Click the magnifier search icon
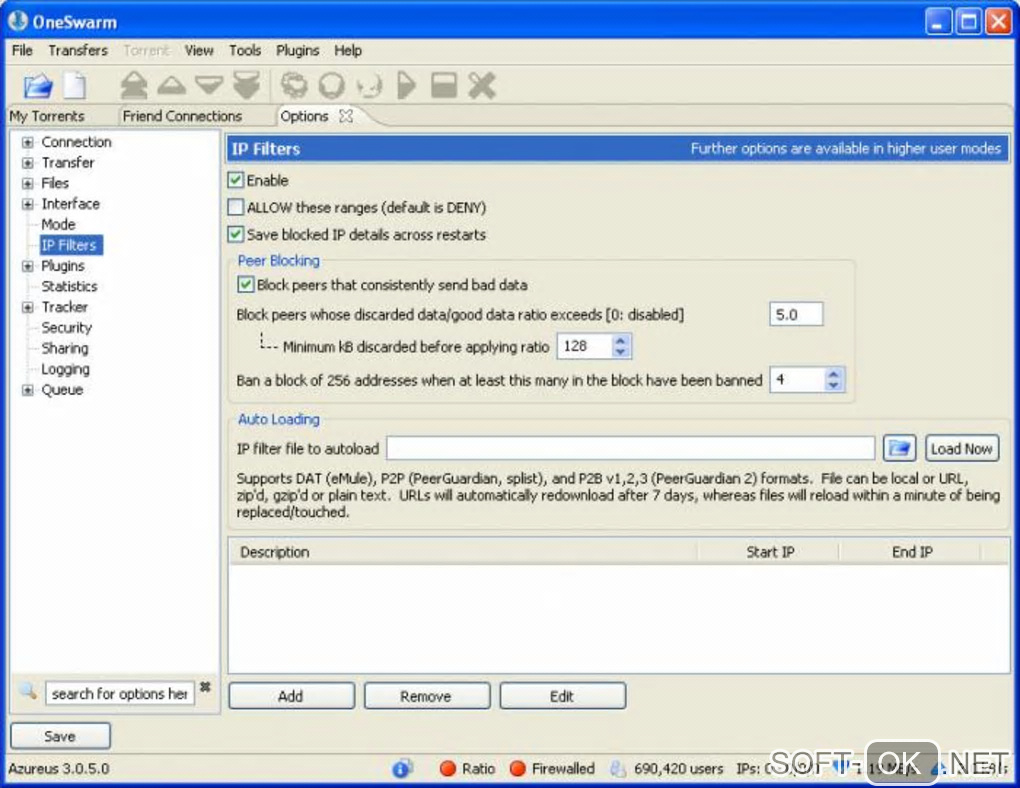 27,691
